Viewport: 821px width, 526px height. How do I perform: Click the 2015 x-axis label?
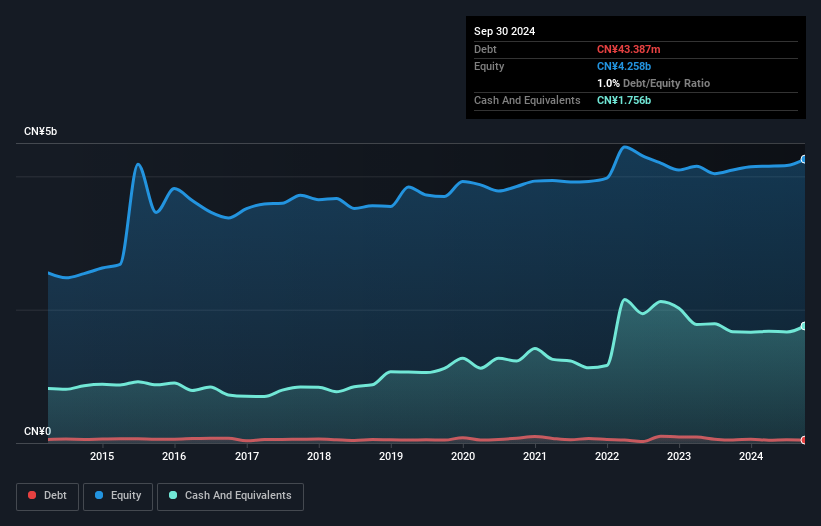(102, 456)
